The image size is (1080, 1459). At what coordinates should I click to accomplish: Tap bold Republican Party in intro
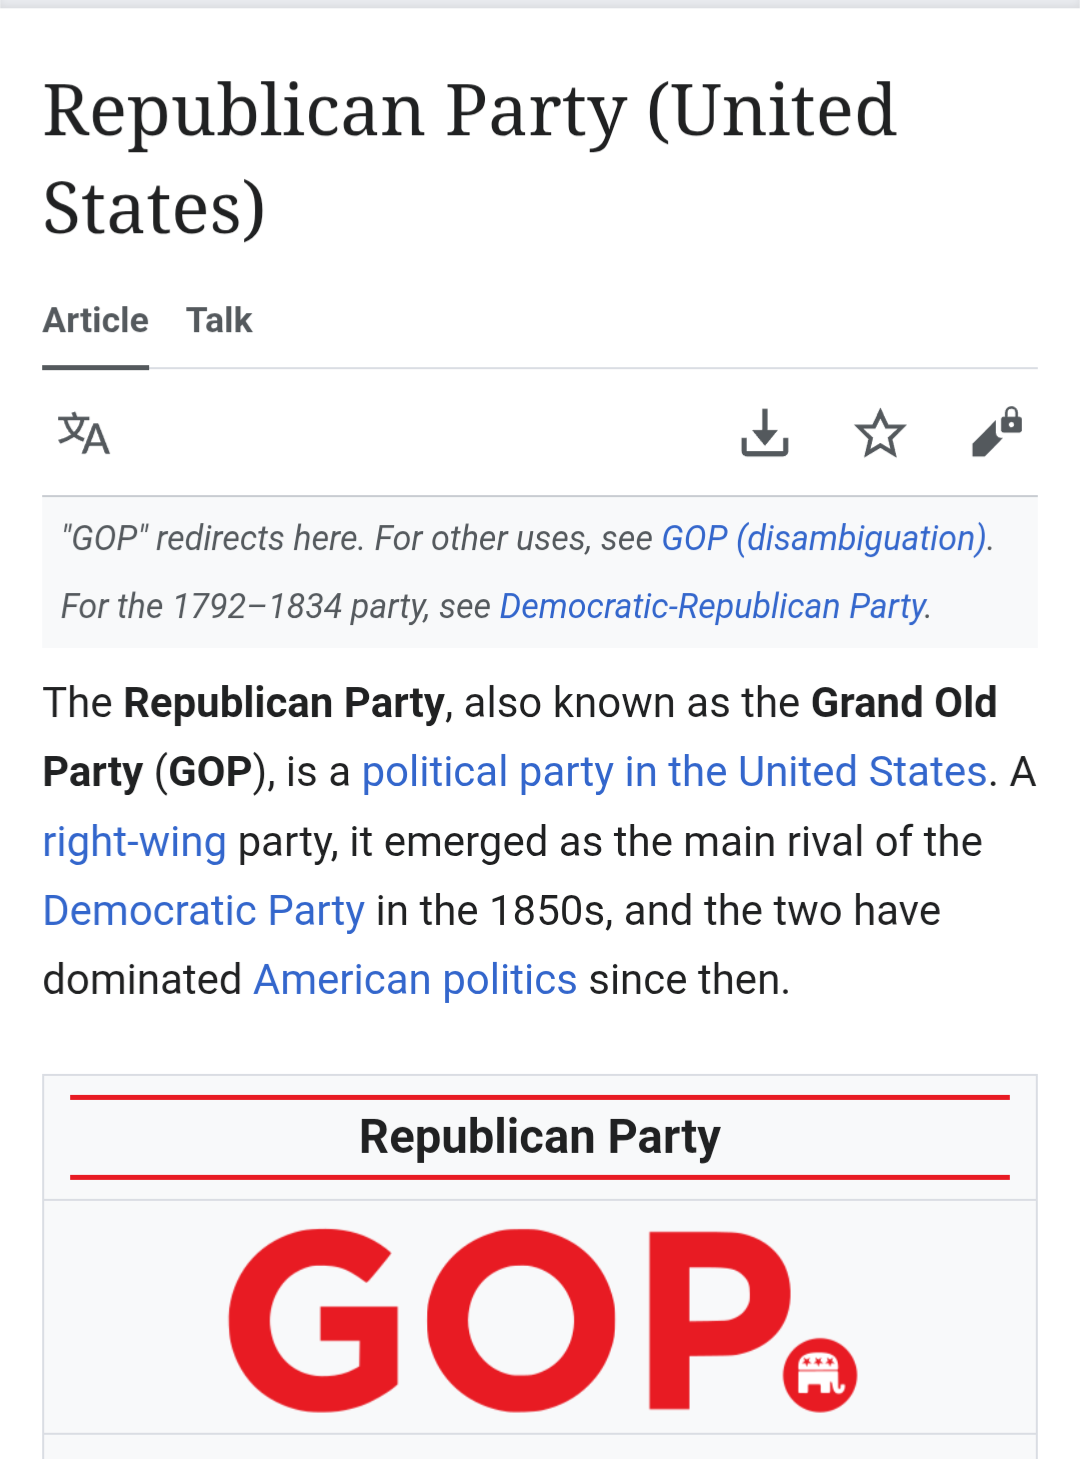pyautogui.click(x=284, y=703)
